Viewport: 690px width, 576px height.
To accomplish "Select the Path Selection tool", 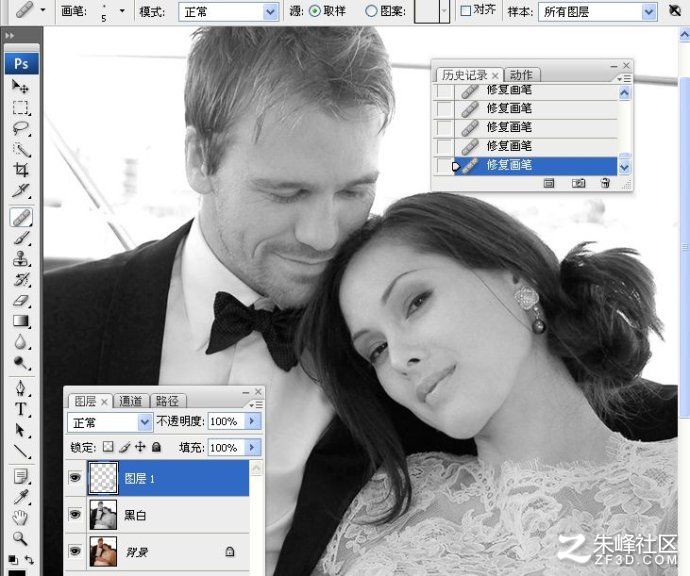I will [x=20, y=430].
